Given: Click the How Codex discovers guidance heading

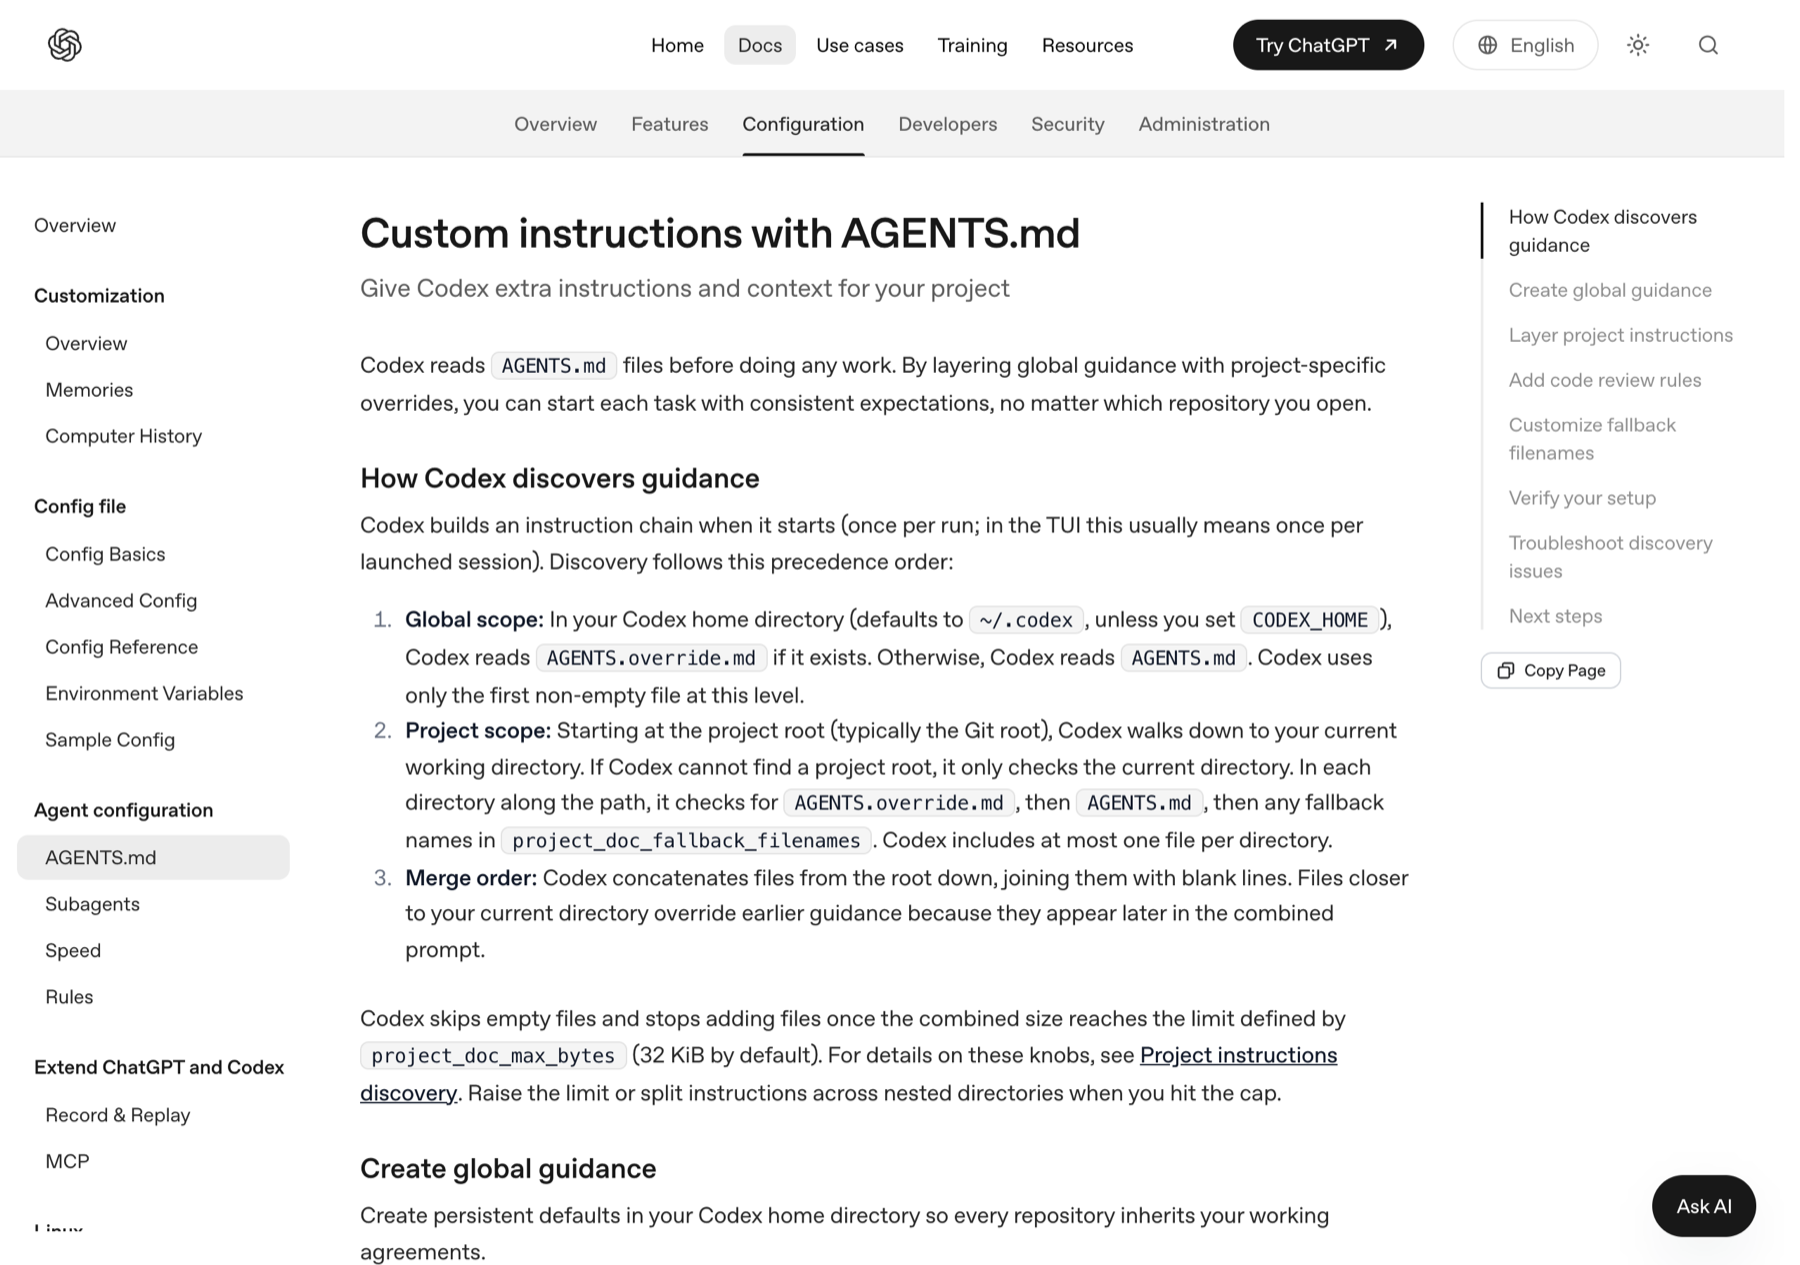Looking at the screenshot, I should coord(560,478).
